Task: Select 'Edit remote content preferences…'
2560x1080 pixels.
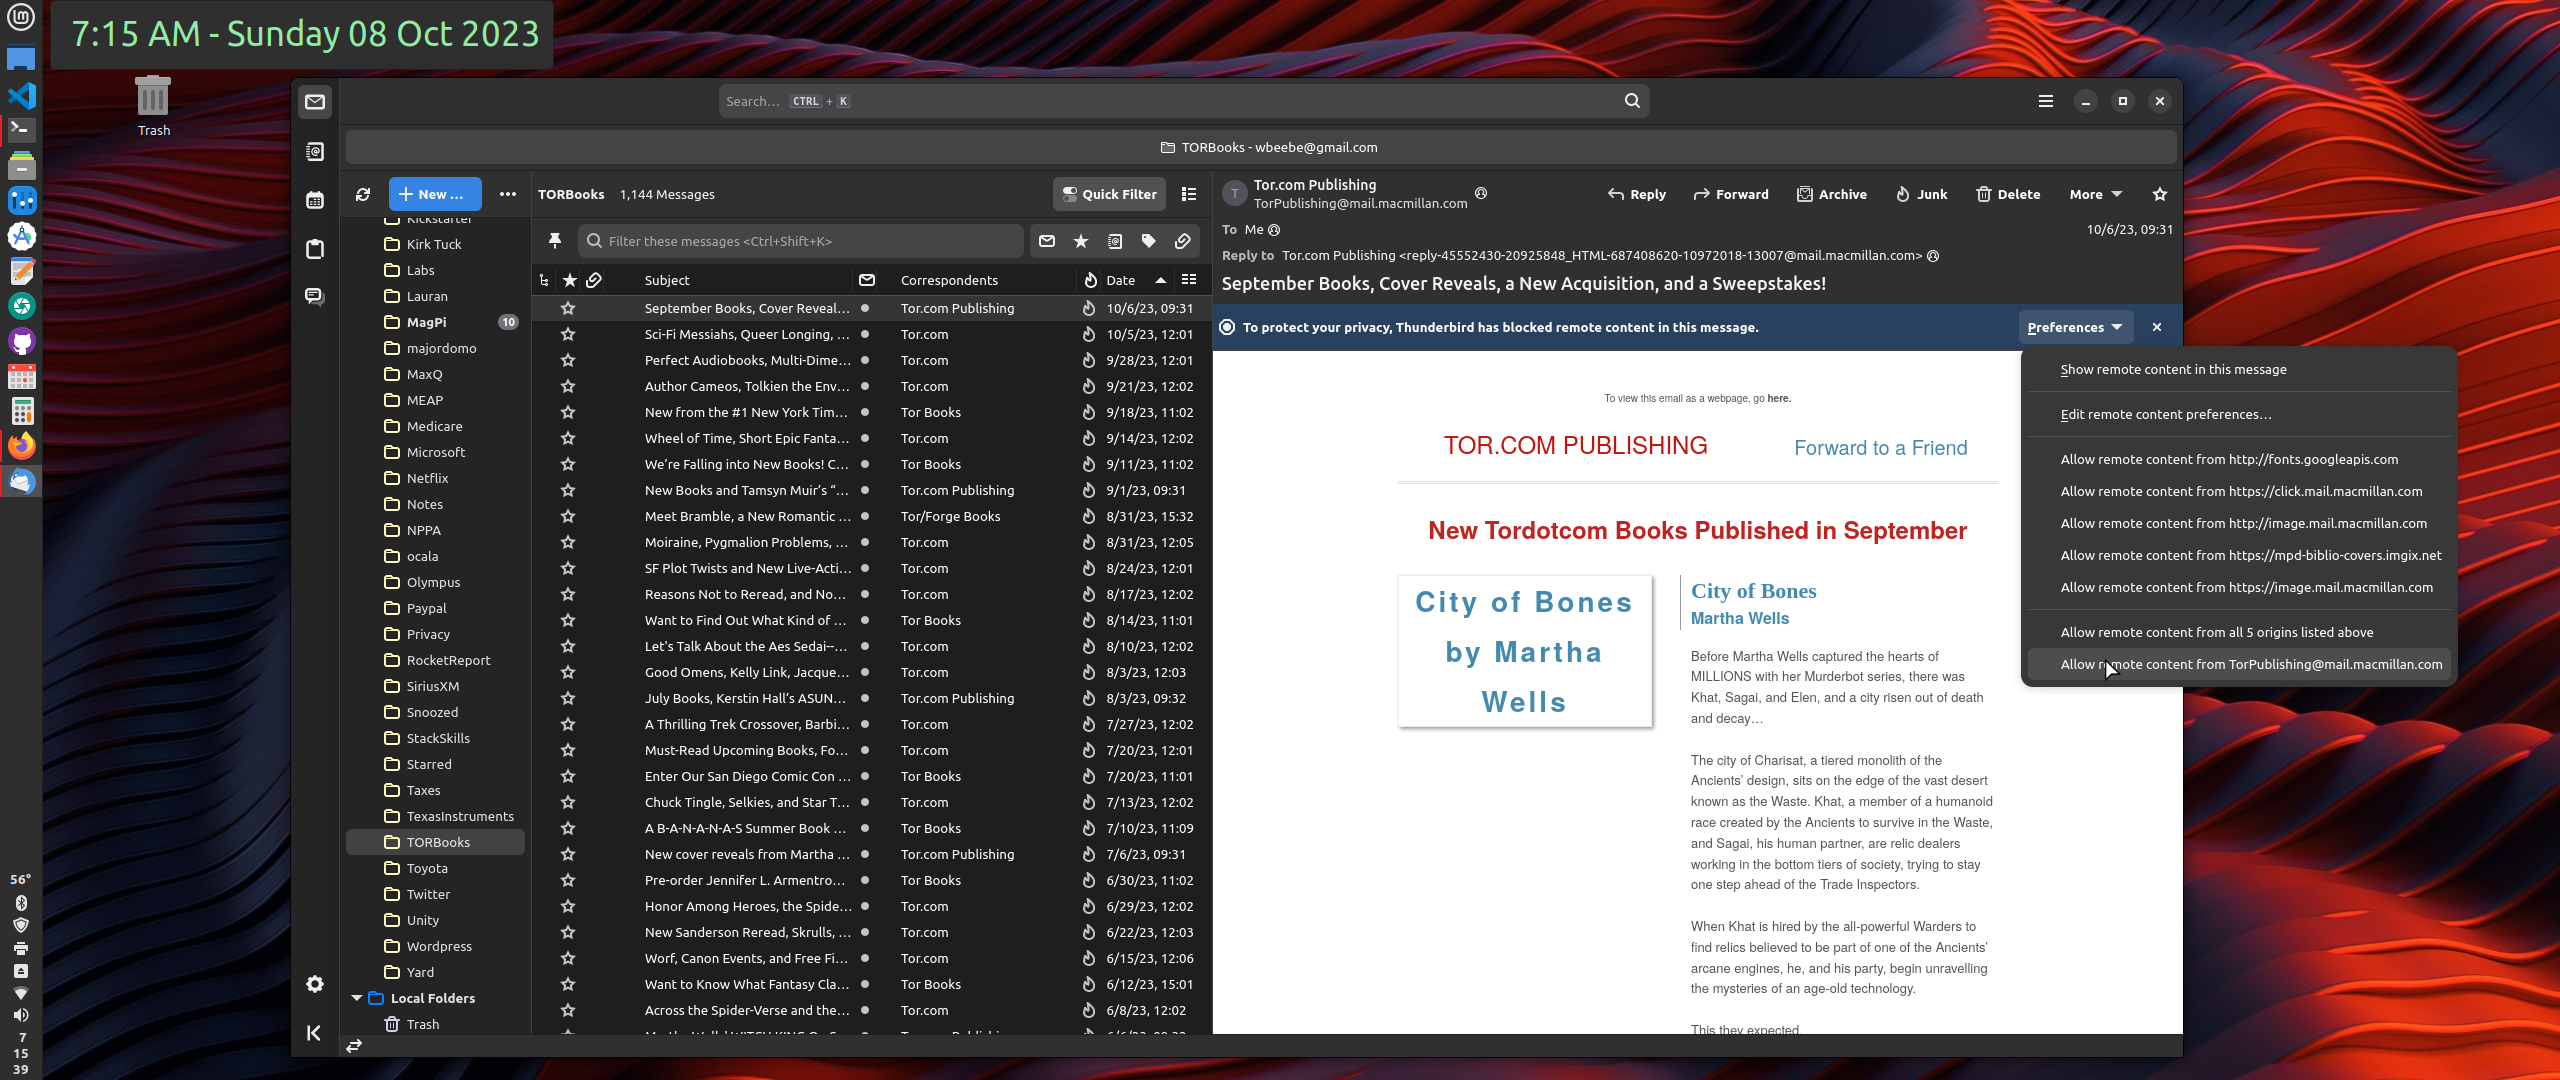Action: [x=2239, y=415]
